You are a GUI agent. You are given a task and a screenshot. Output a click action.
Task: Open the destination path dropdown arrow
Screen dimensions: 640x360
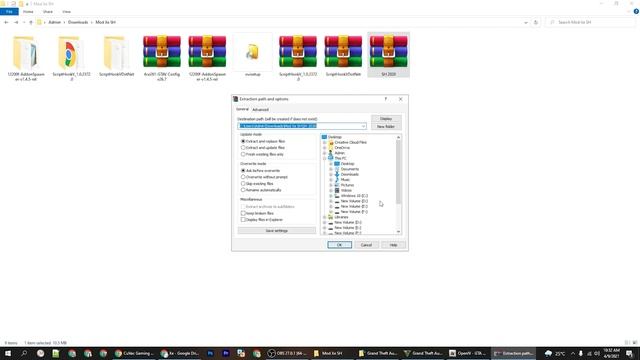click(x=363, y=126)
